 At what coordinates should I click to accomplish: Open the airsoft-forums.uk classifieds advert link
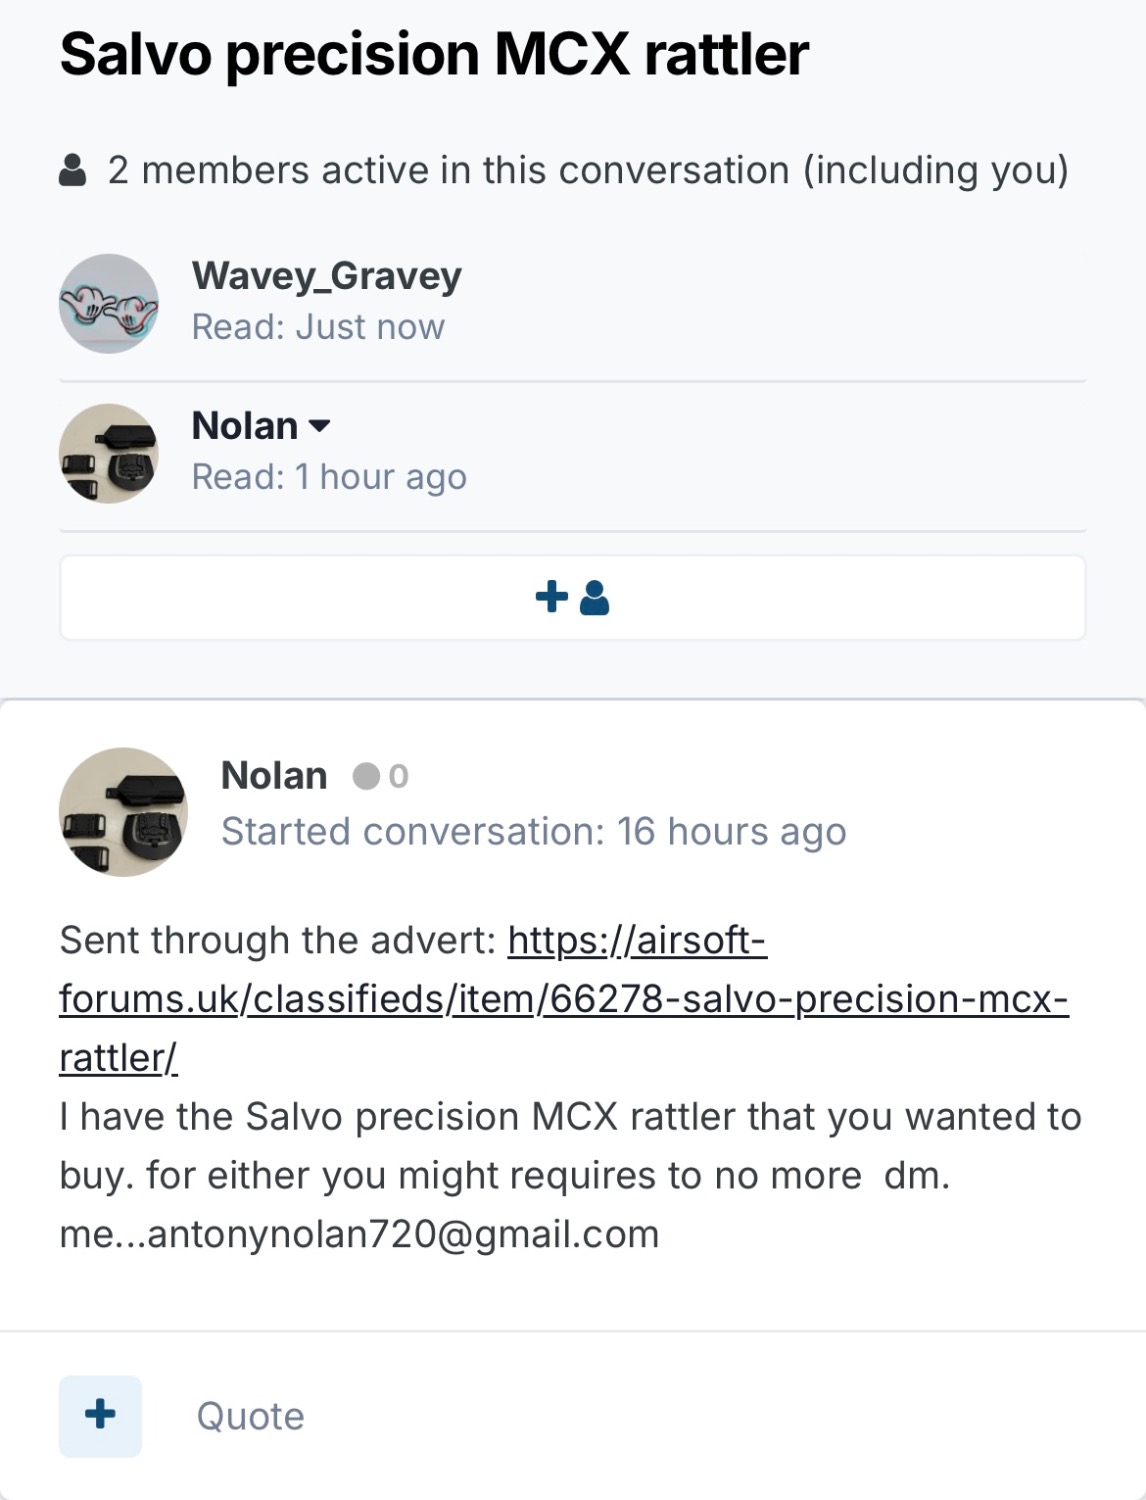click(x=563, y=999)
